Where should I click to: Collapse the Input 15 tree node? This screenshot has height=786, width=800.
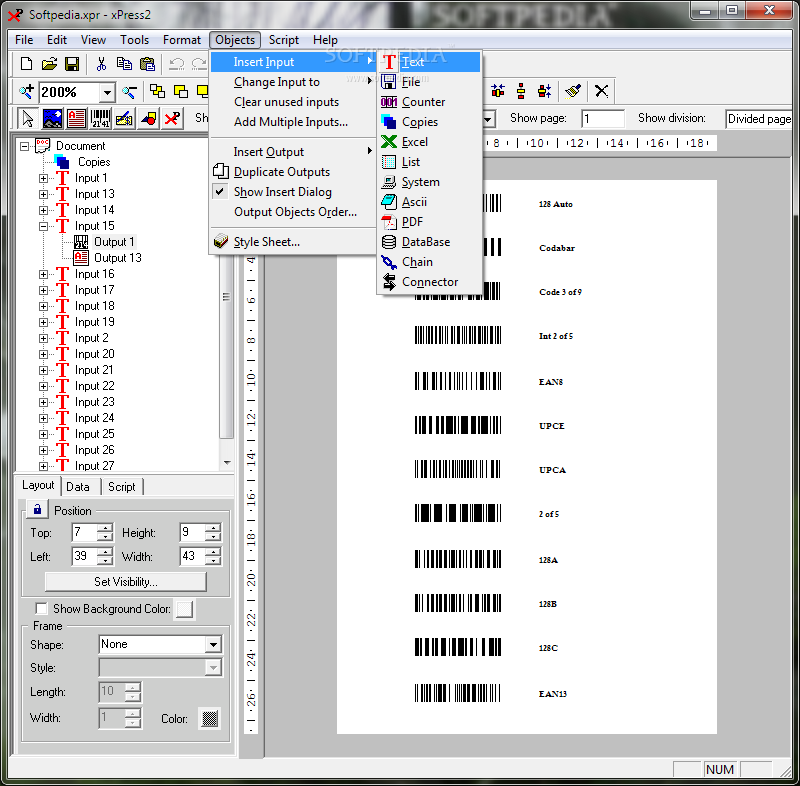[x=43, y=226]
